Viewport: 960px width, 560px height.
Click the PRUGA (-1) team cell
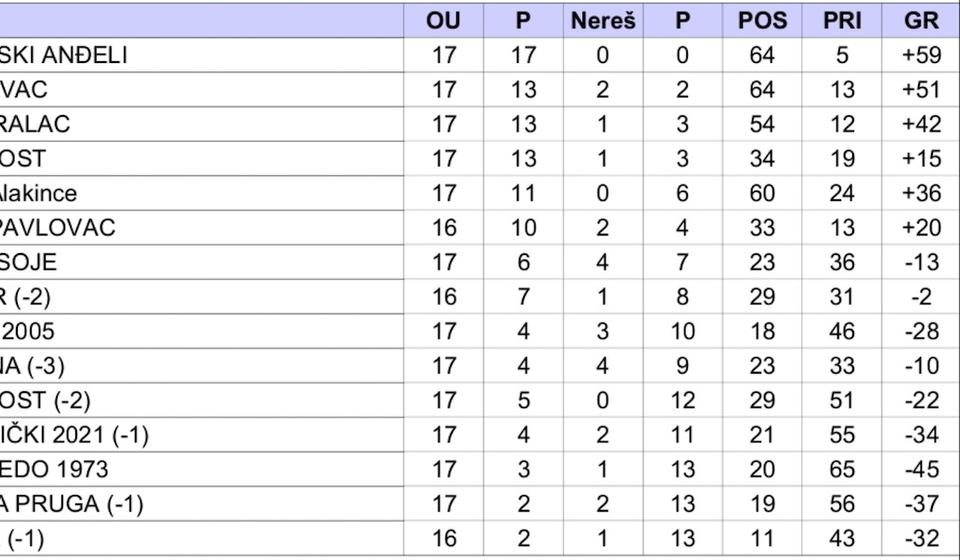[x=72, y=504]
